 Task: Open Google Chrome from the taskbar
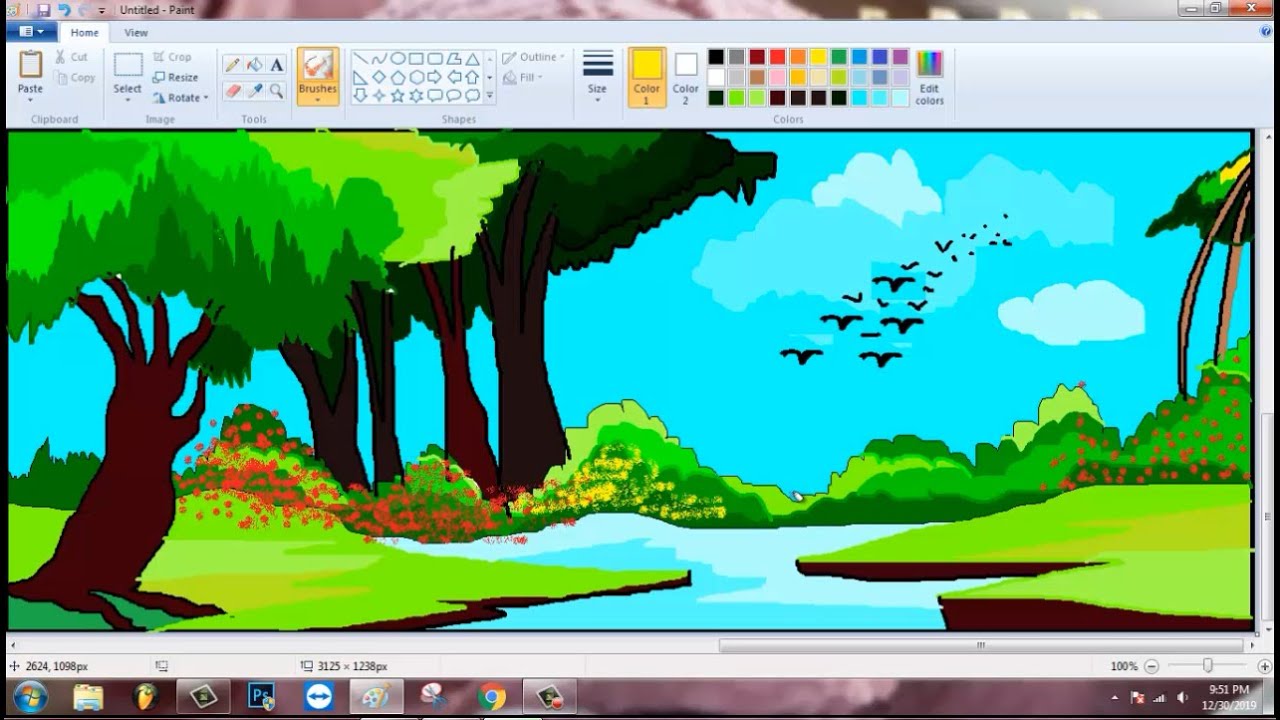click(491, 696)
